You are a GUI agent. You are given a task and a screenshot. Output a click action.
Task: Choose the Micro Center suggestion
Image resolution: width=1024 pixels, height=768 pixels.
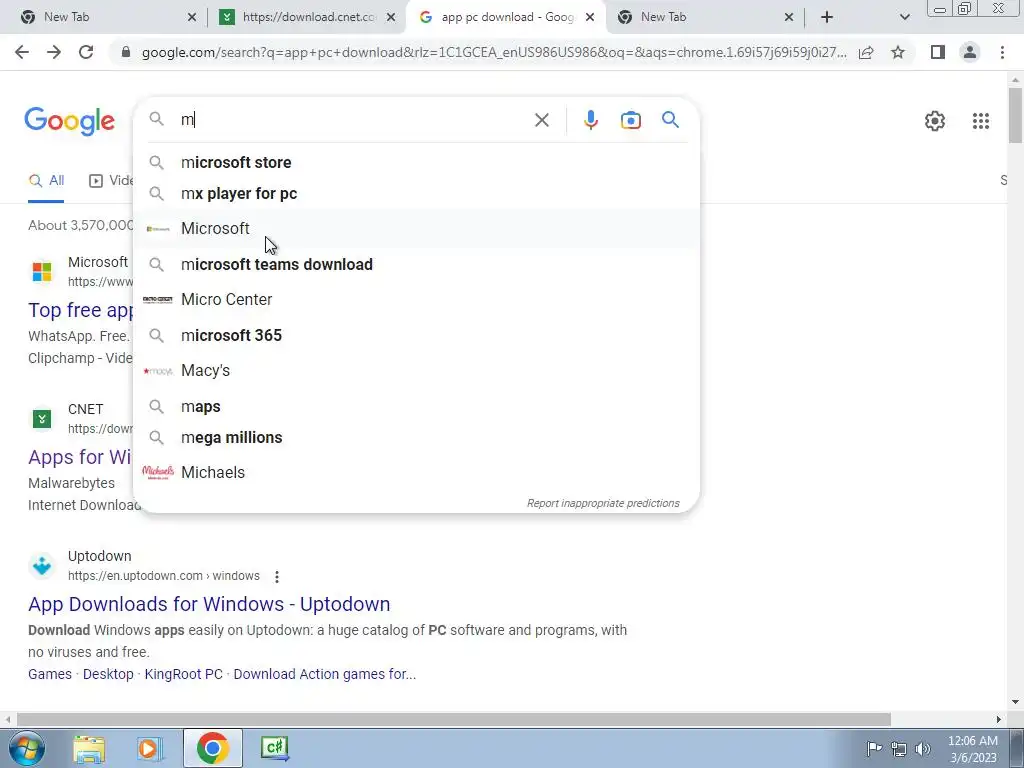pyautogui.click(x=417, y=300)
